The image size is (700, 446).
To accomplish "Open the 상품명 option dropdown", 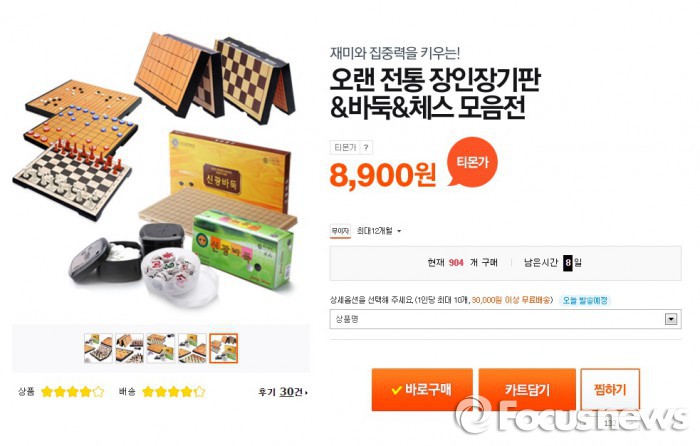I will (x=505, y=319).
